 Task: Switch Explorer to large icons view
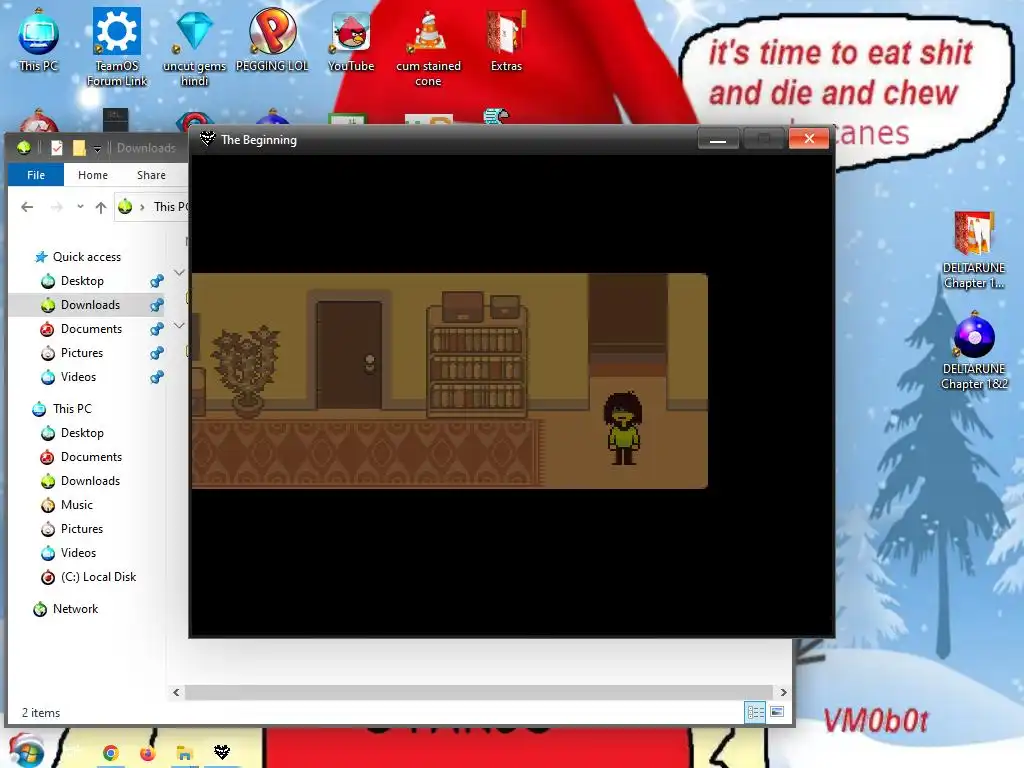coord(777,712)
